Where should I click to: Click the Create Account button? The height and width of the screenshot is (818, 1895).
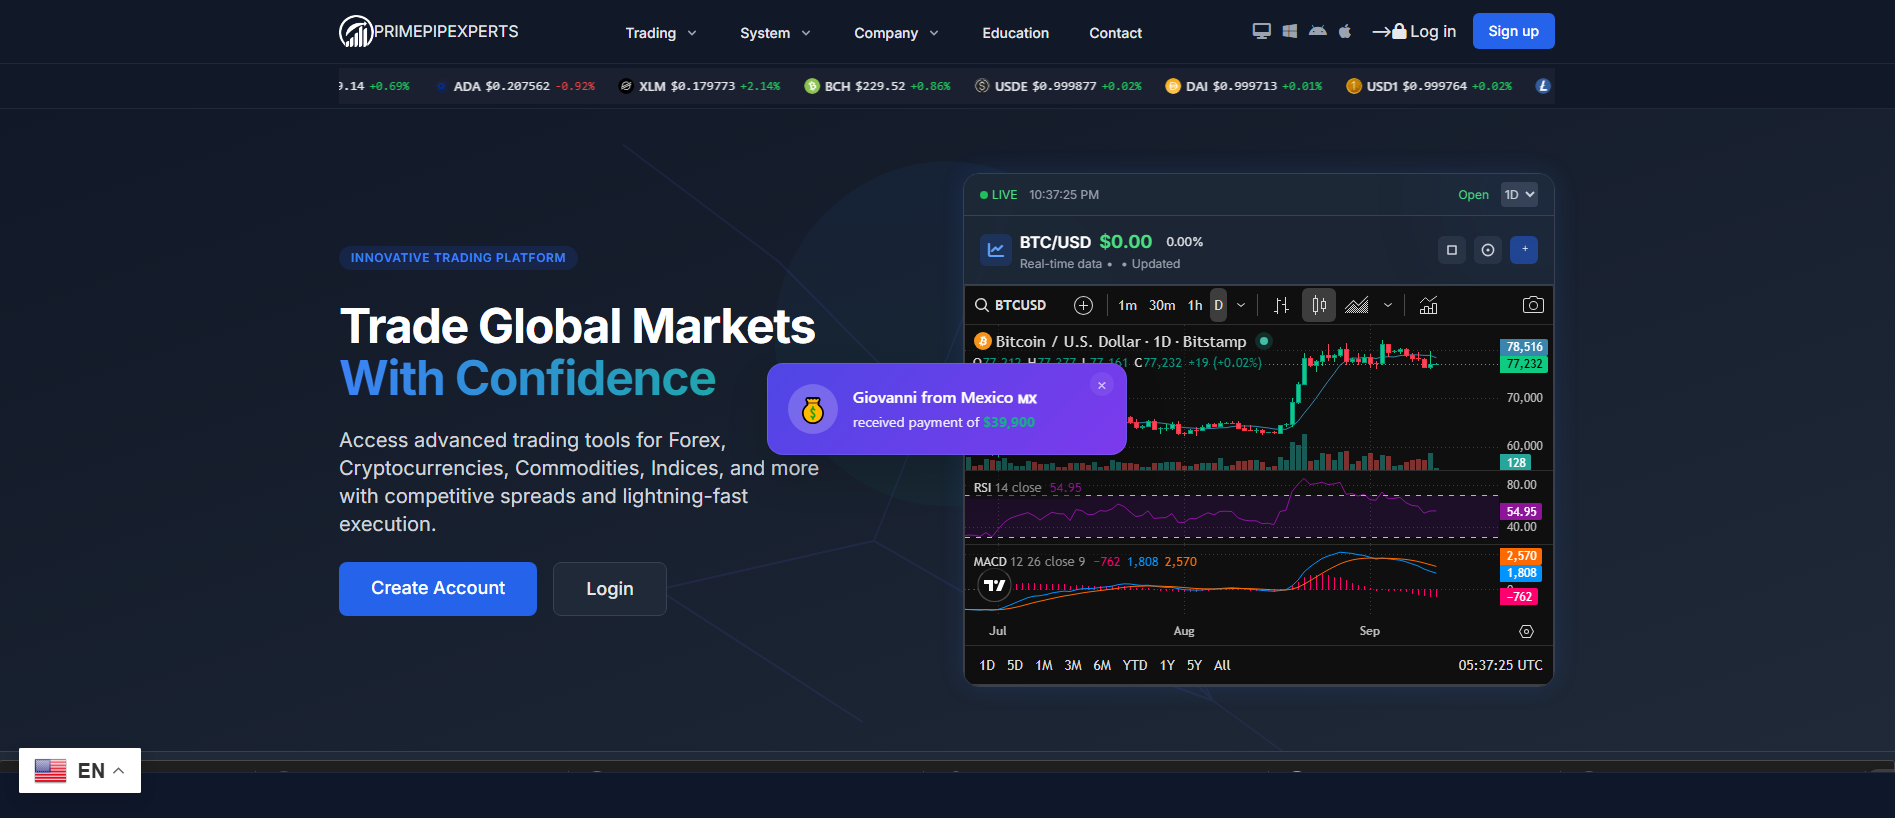pos(438,589)
